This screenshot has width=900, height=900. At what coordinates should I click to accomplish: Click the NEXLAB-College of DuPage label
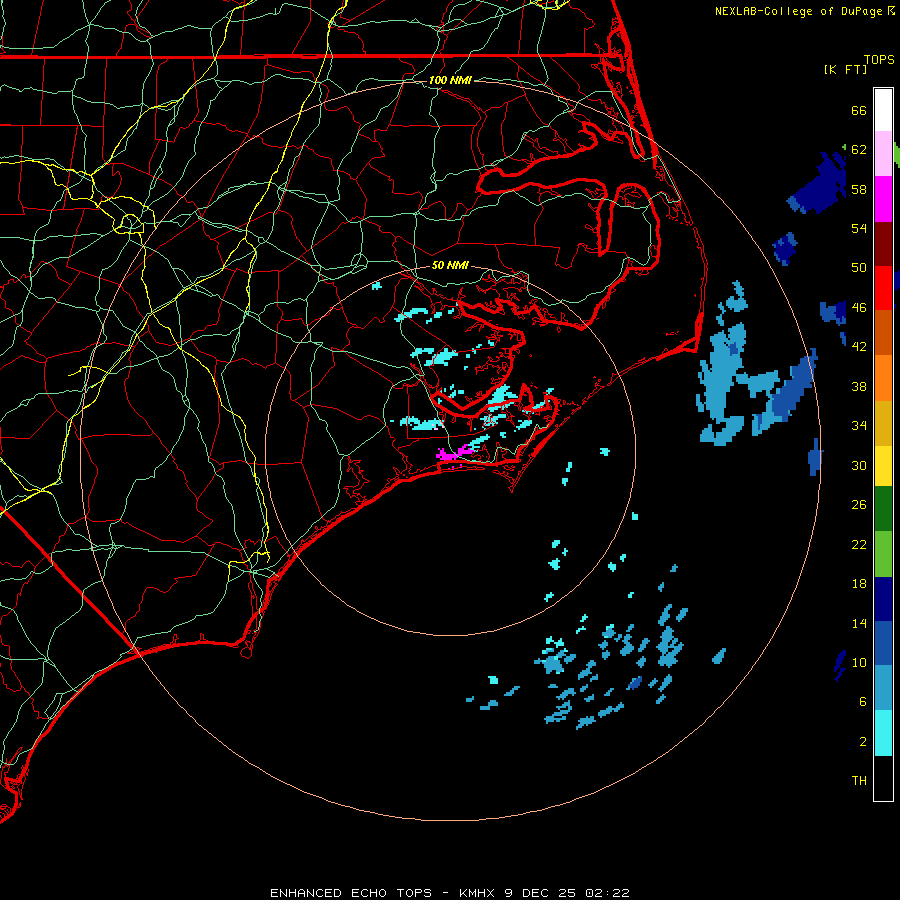(x=798, y=11)
